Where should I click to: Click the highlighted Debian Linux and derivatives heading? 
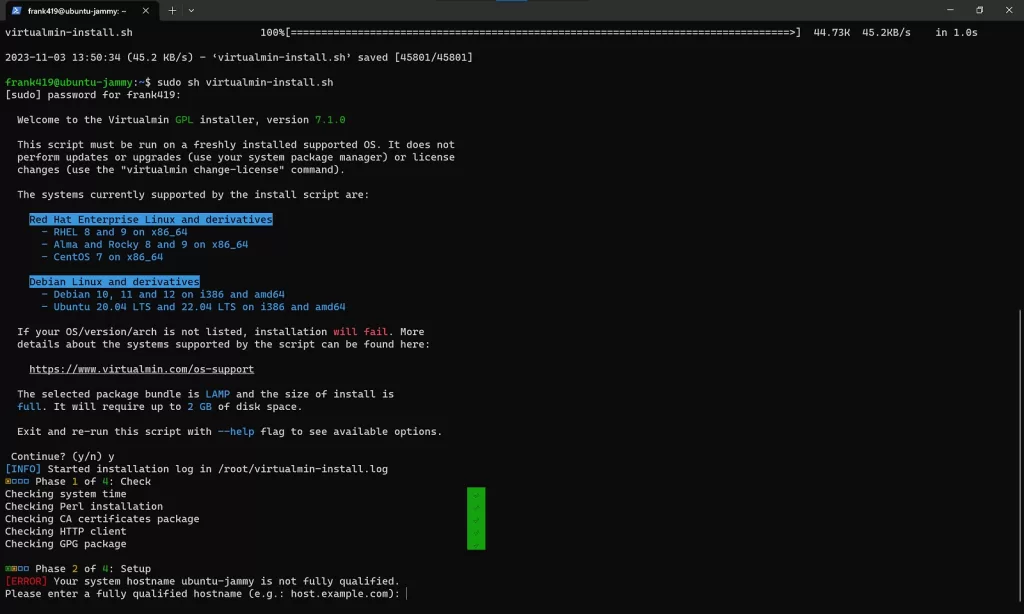click(114, 282)
